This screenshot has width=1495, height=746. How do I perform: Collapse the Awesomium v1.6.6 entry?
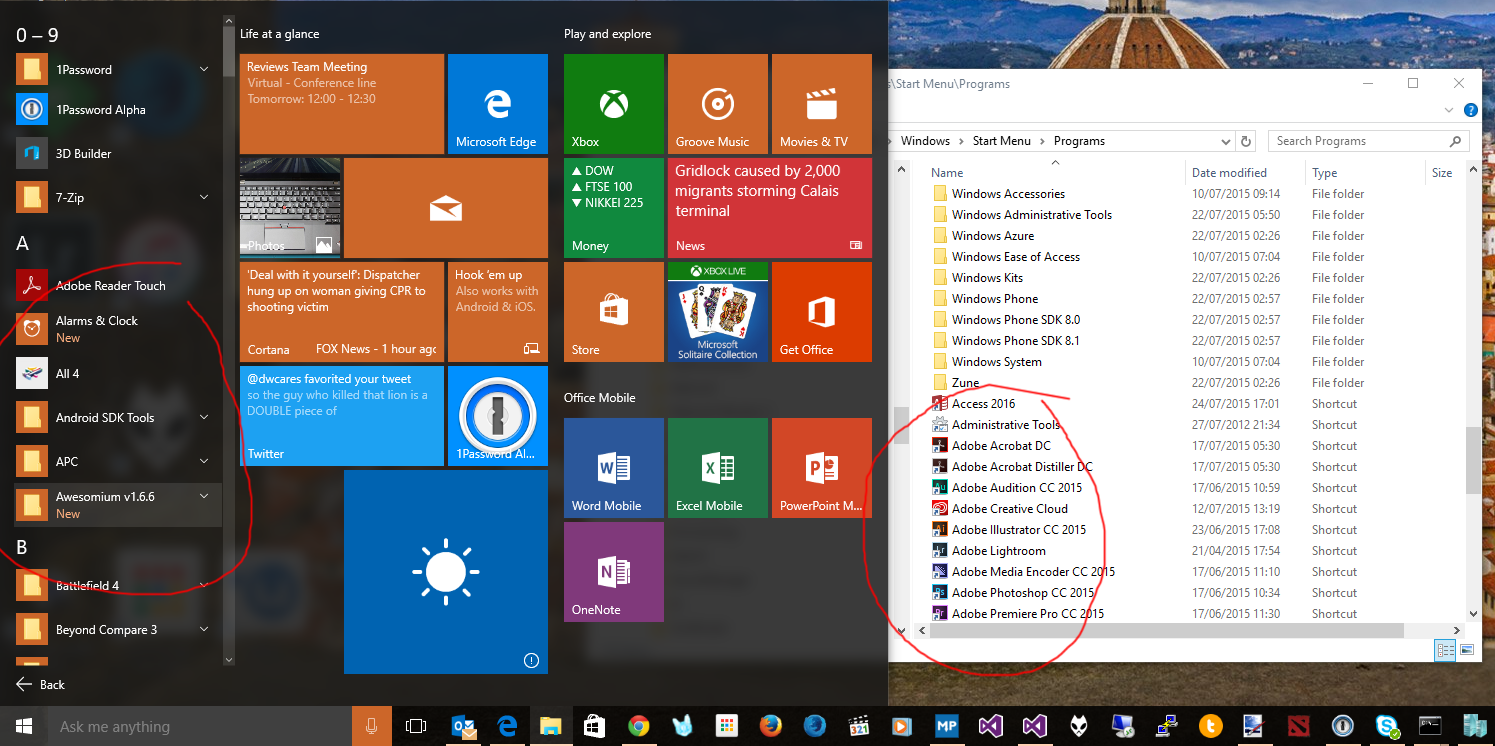click(x=204, y=495)
